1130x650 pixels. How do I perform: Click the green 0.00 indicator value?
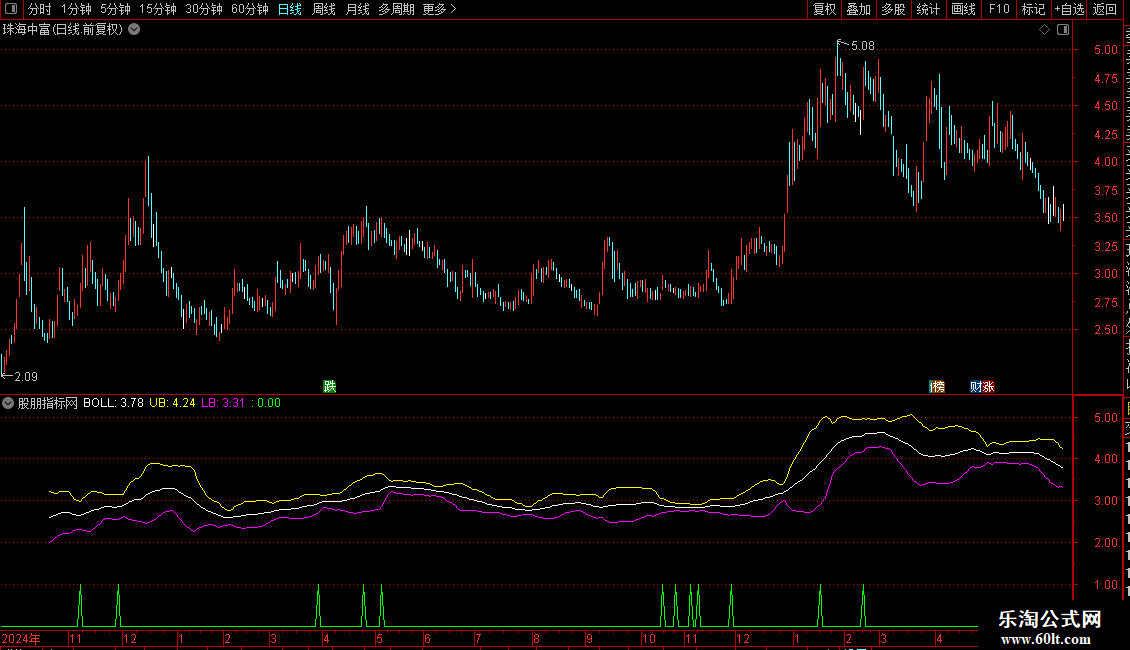(x=269, y=404)
